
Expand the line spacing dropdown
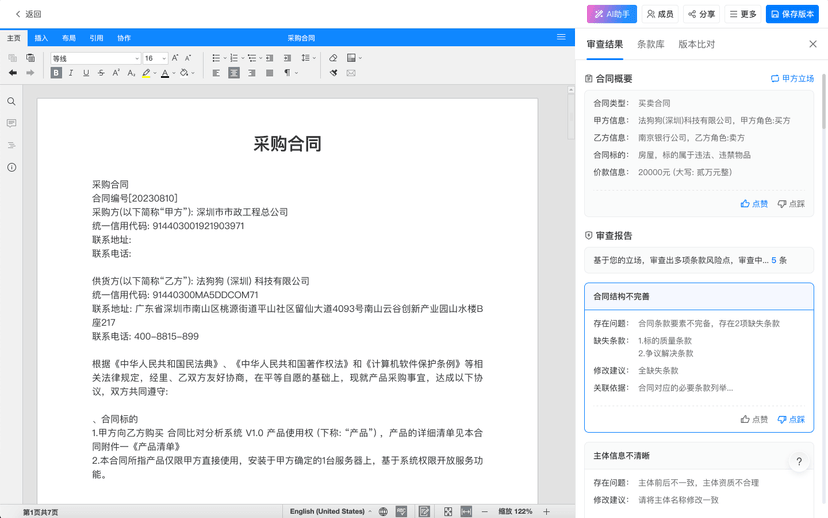point(308,58)
